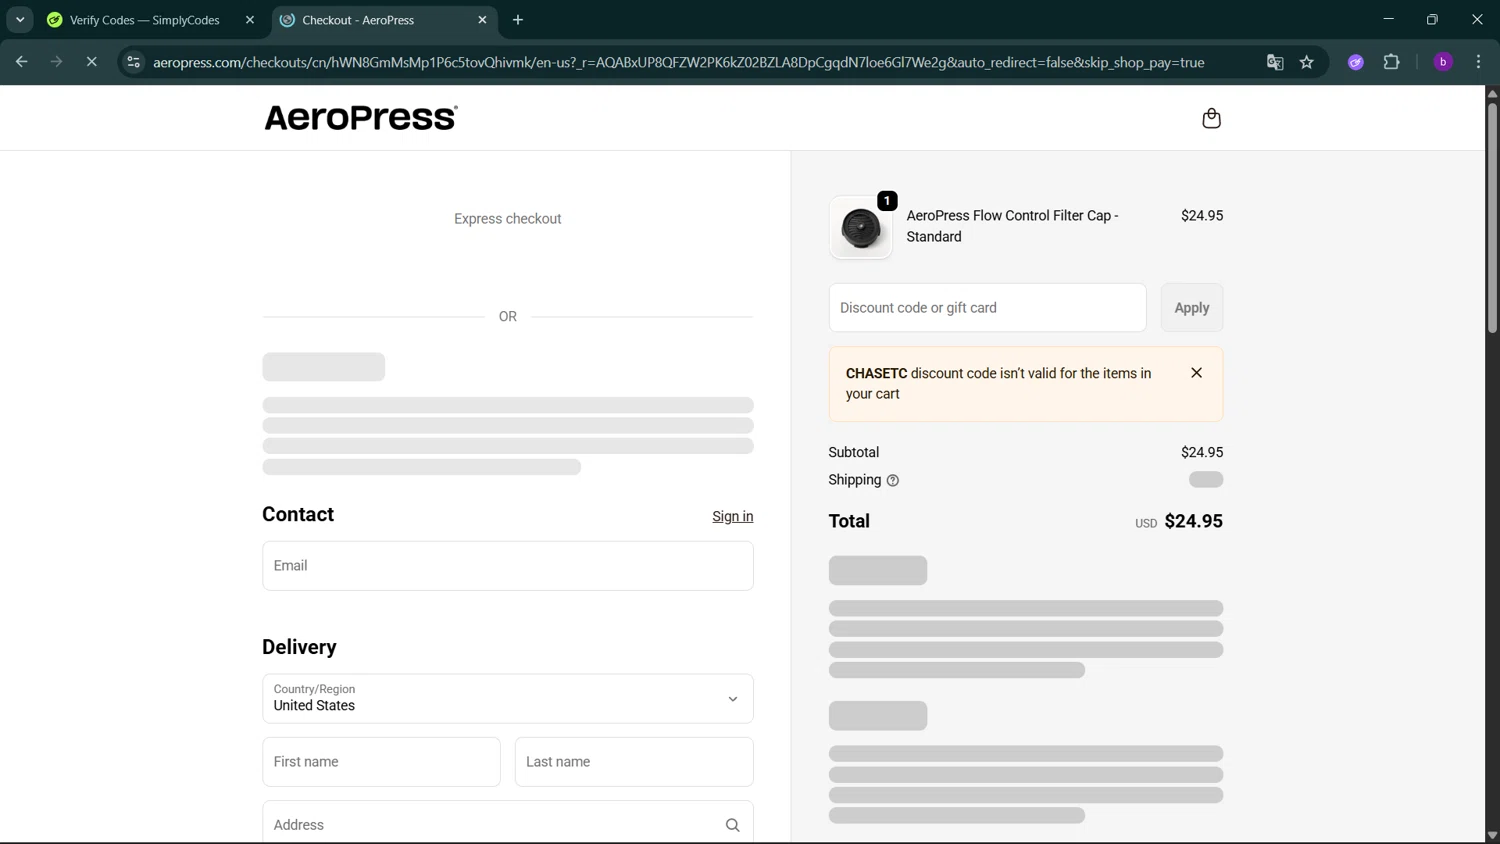Viewport: 1500px width, 844px height.
Task: Click the address search magnifier icon
Action: [x=732, y=825]
